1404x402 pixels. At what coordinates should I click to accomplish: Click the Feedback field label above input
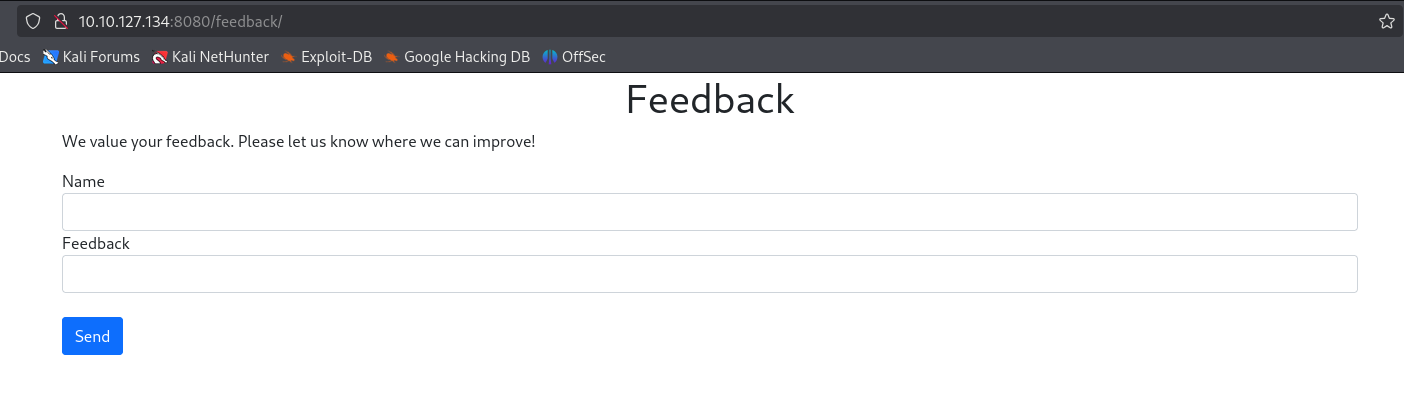(96, 243)
